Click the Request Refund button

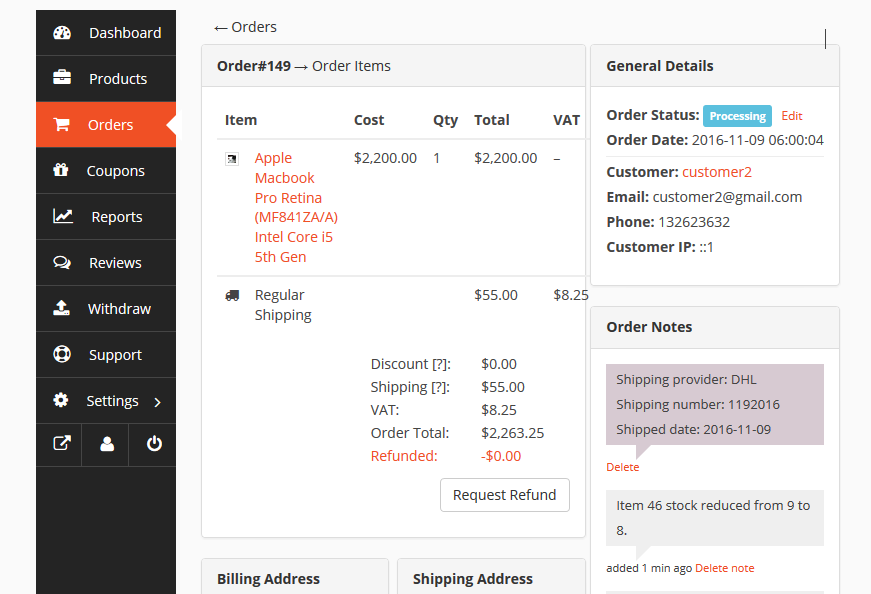click(x=504, y=495)
